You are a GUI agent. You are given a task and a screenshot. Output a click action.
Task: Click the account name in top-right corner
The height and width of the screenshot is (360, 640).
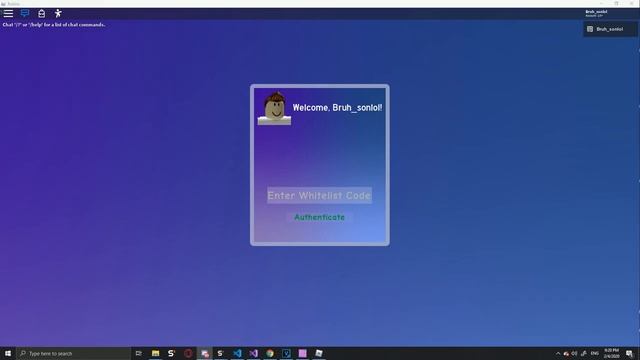pyautogui.click(x=596, y=12)
